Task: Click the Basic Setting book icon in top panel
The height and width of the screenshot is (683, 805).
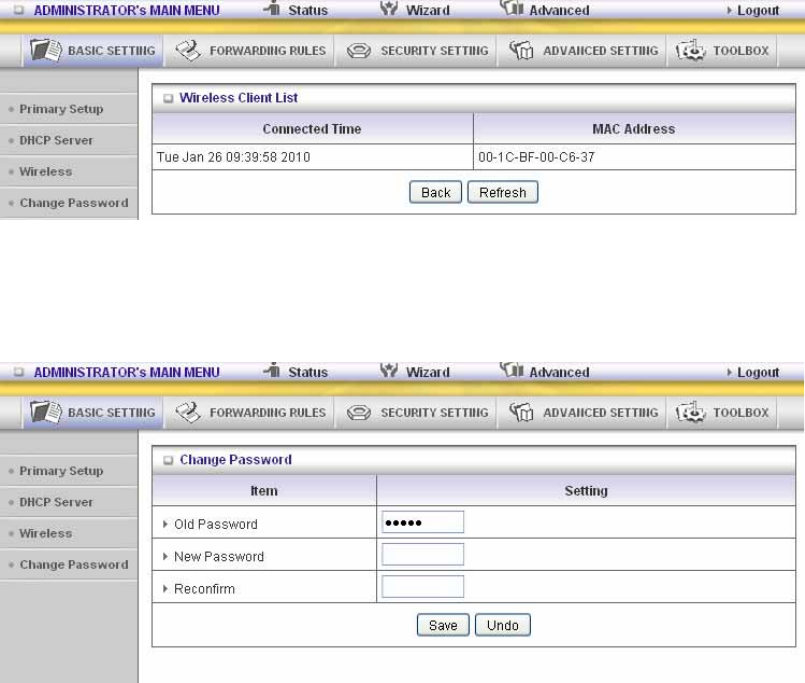Action: point(46,50)
